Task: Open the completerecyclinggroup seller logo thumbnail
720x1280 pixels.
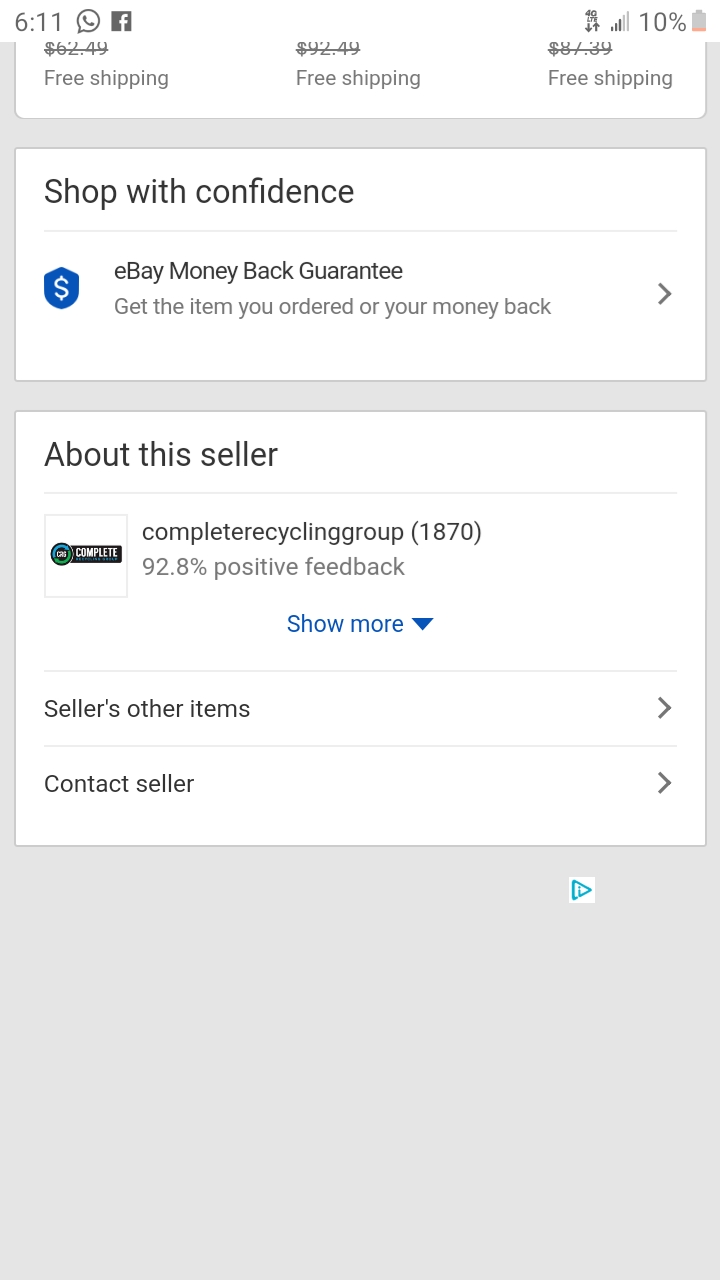Action: coord(86,555)
